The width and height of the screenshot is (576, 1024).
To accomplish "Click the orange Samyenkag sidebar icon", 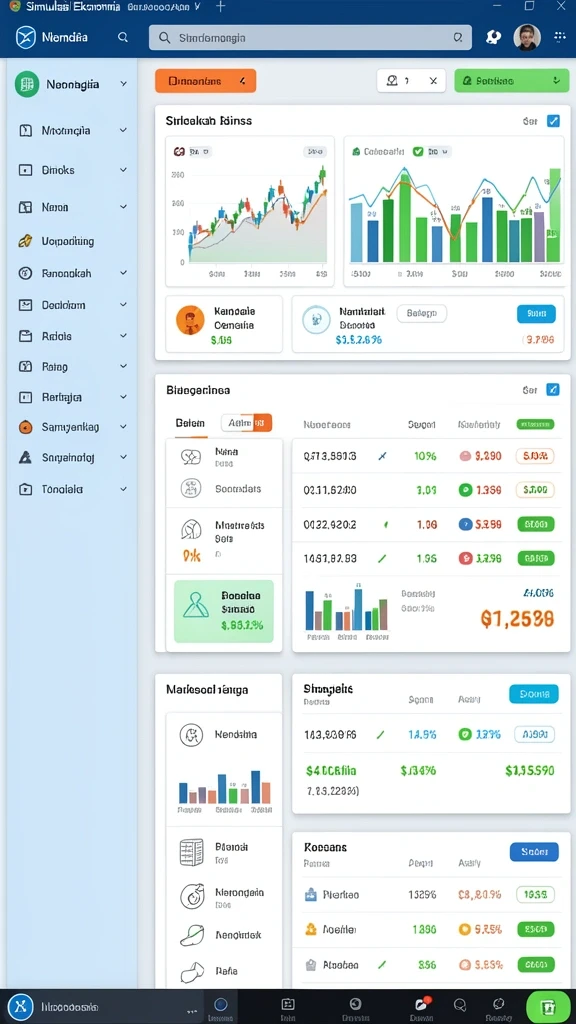I will coord(25,427).
